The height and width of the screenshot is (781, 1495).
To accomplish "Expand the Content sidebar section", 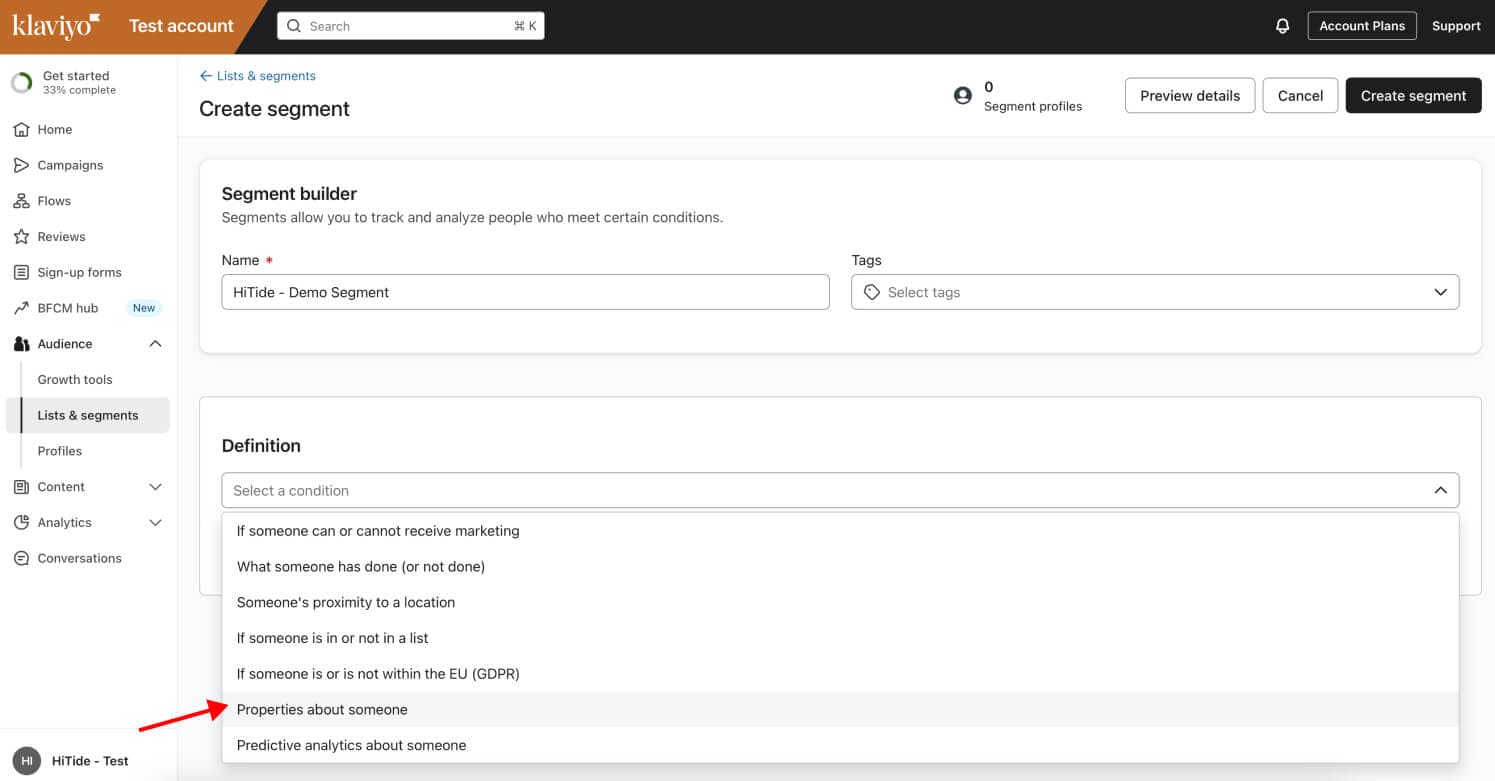I will click(x=155, y=487).
